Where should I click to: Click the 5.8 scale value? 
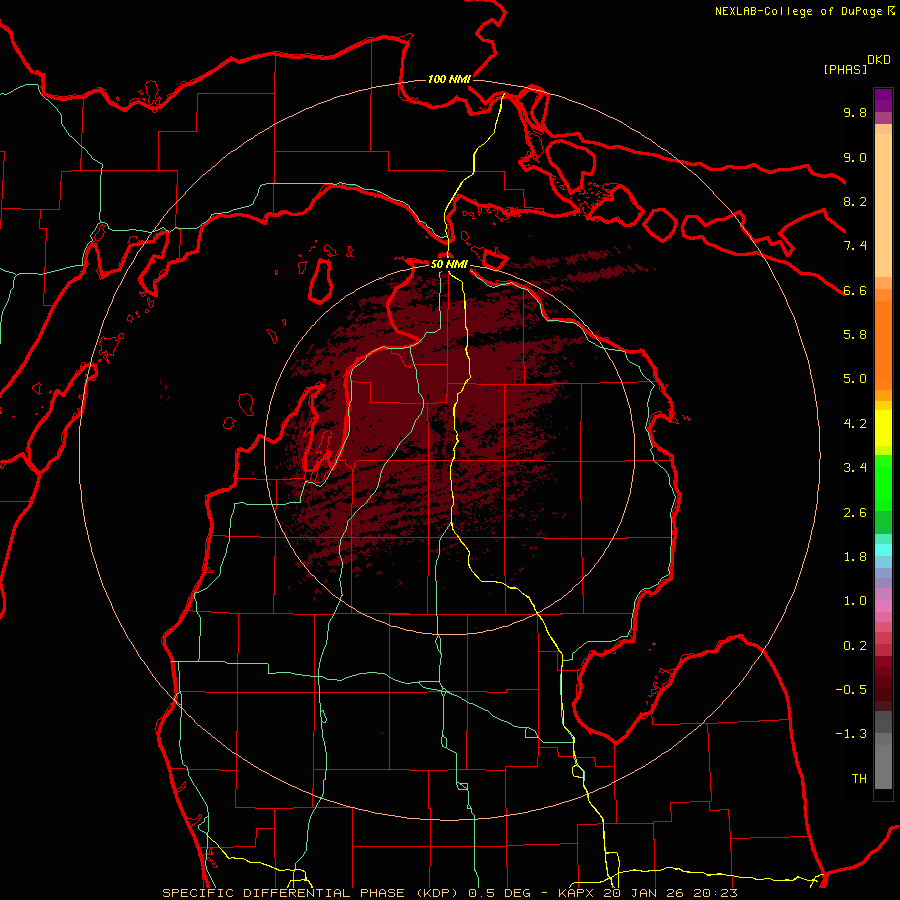(x=855, y=335)
